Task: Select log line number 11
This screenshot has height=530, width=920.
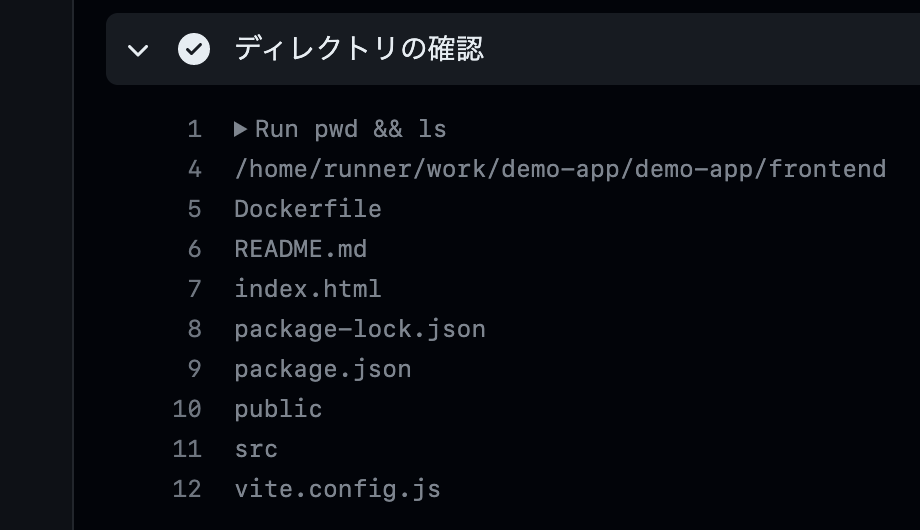Action: (187, 448)
